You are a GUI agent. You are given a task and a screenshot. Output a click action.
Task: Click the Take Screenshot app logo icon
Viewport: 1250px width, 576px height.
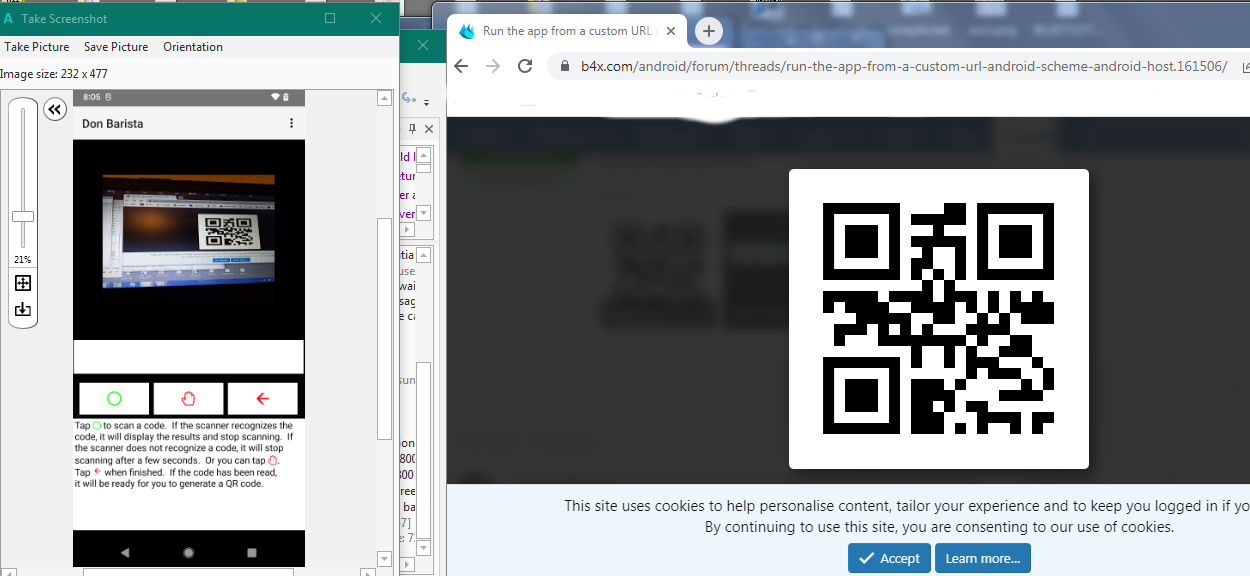9,19
